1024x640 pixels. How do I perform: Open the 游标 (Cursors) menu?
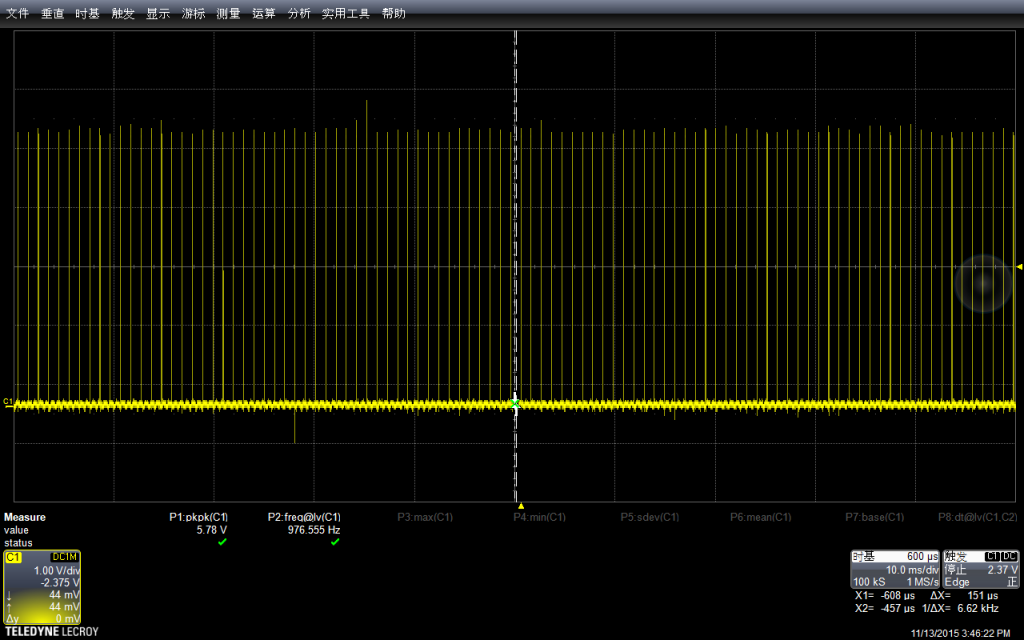193,13
